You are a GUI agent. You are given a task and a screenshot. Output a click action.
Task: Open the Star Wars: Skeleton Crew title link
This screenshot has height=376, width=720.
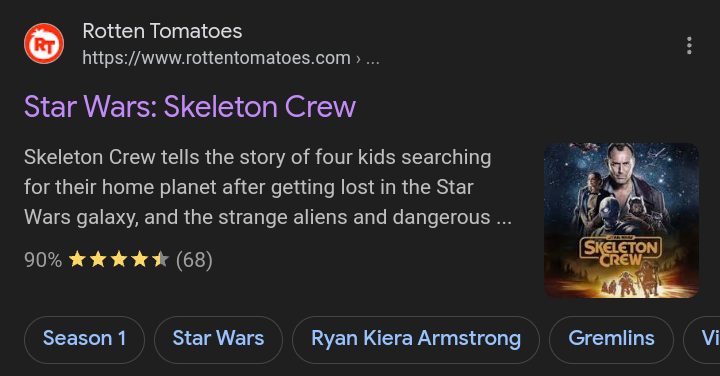(190, 107)
